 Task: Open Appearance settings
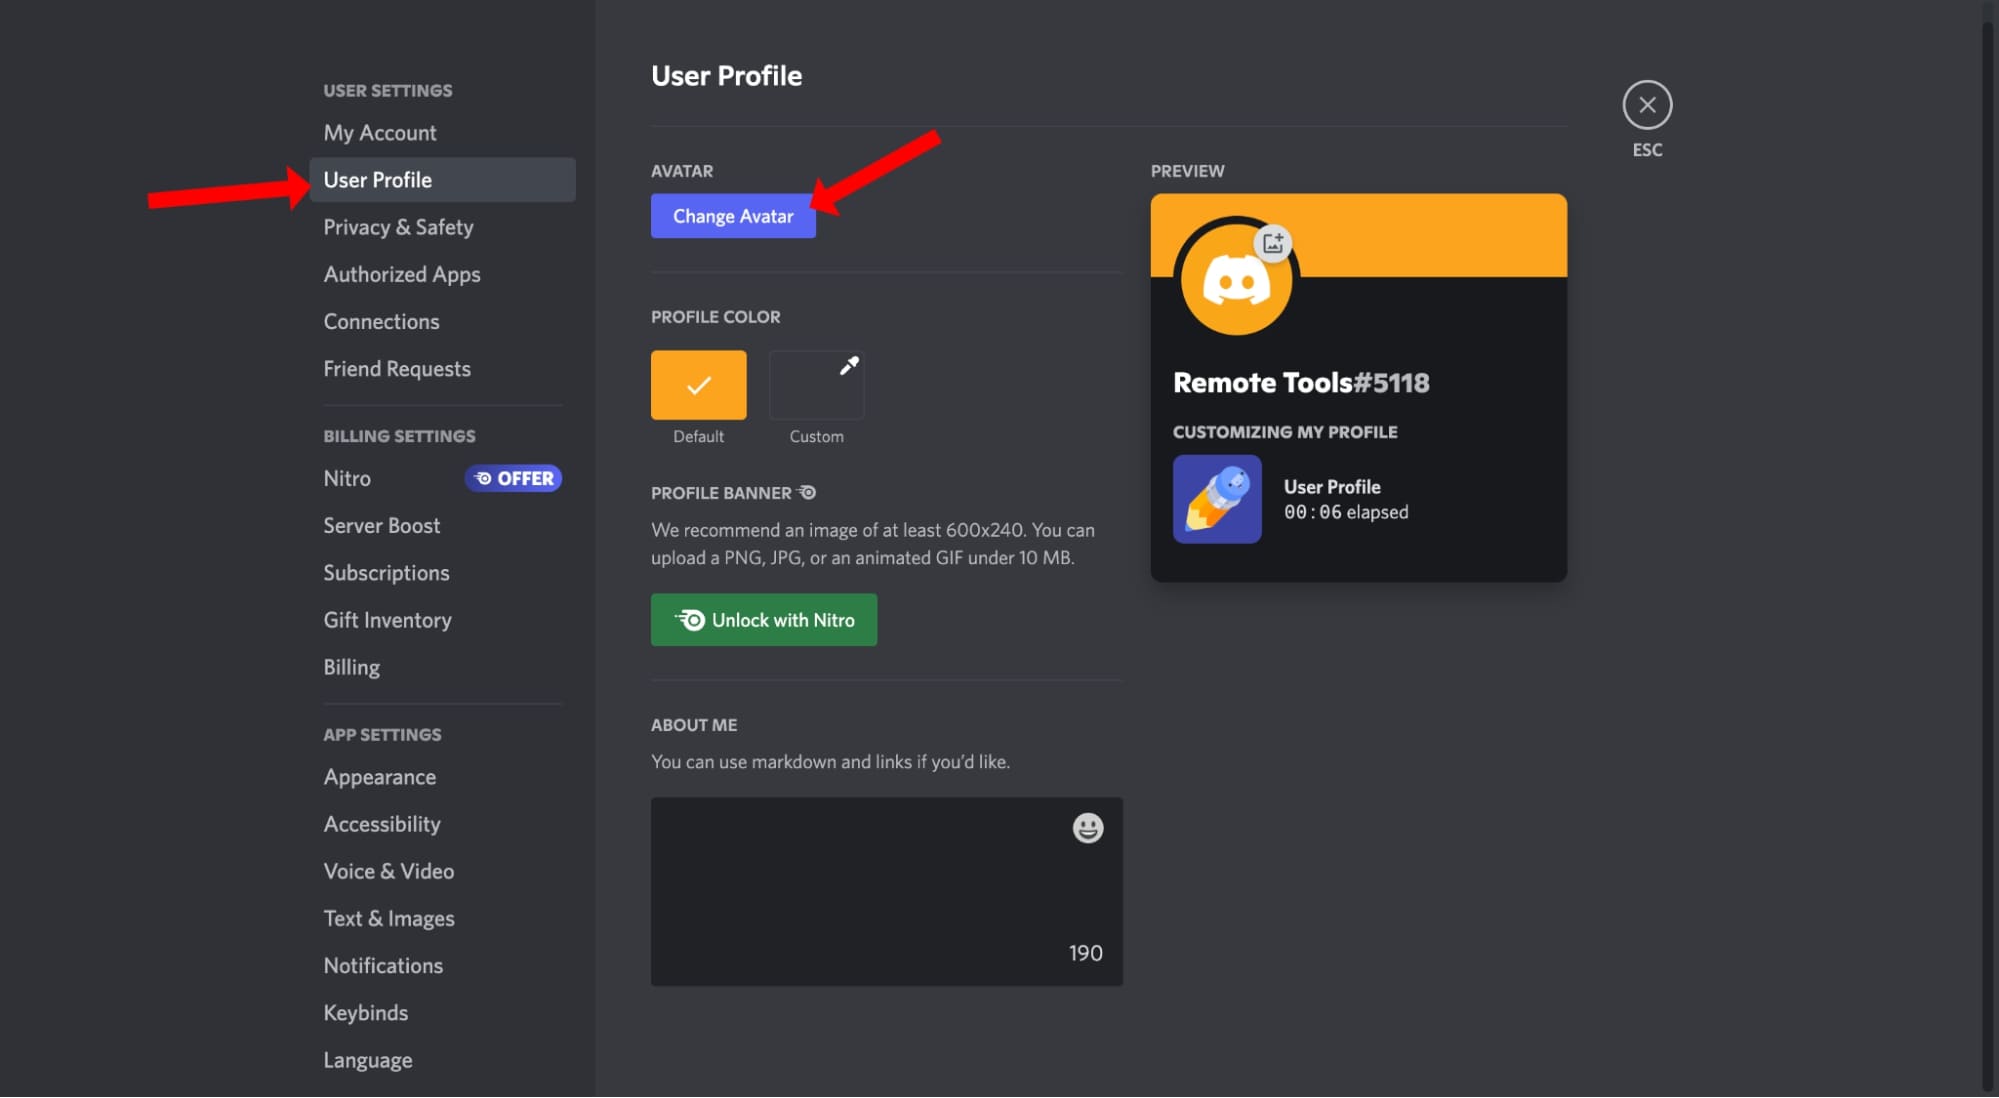(x=442, y=777)
